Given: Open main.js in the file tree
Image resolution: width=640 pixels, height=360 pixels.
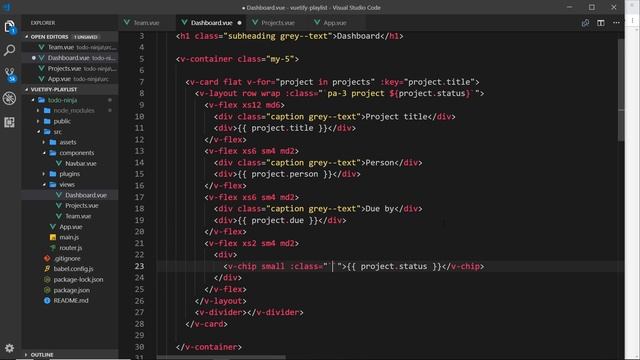Looking at the screenshot, I should [69, 237].
